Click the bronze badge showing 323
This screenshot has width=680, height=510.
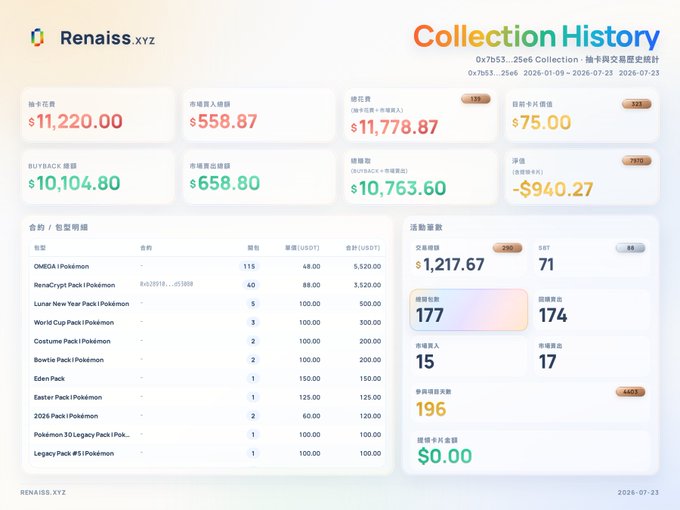(637, 104)
